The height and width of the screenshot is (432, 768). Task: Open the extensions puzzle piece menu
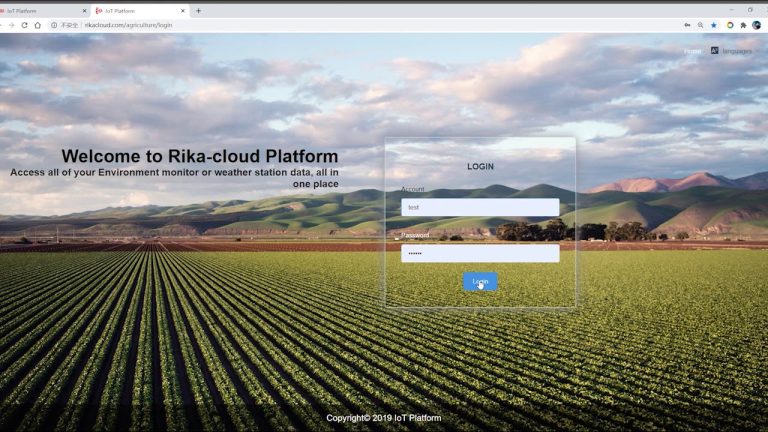click(743, 25)
